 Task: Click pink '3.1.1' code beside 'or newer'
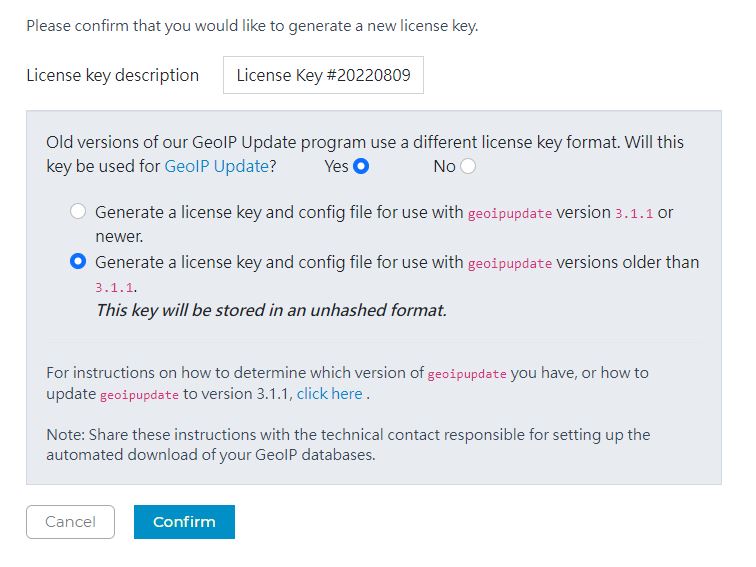click(x=634, y=214)
